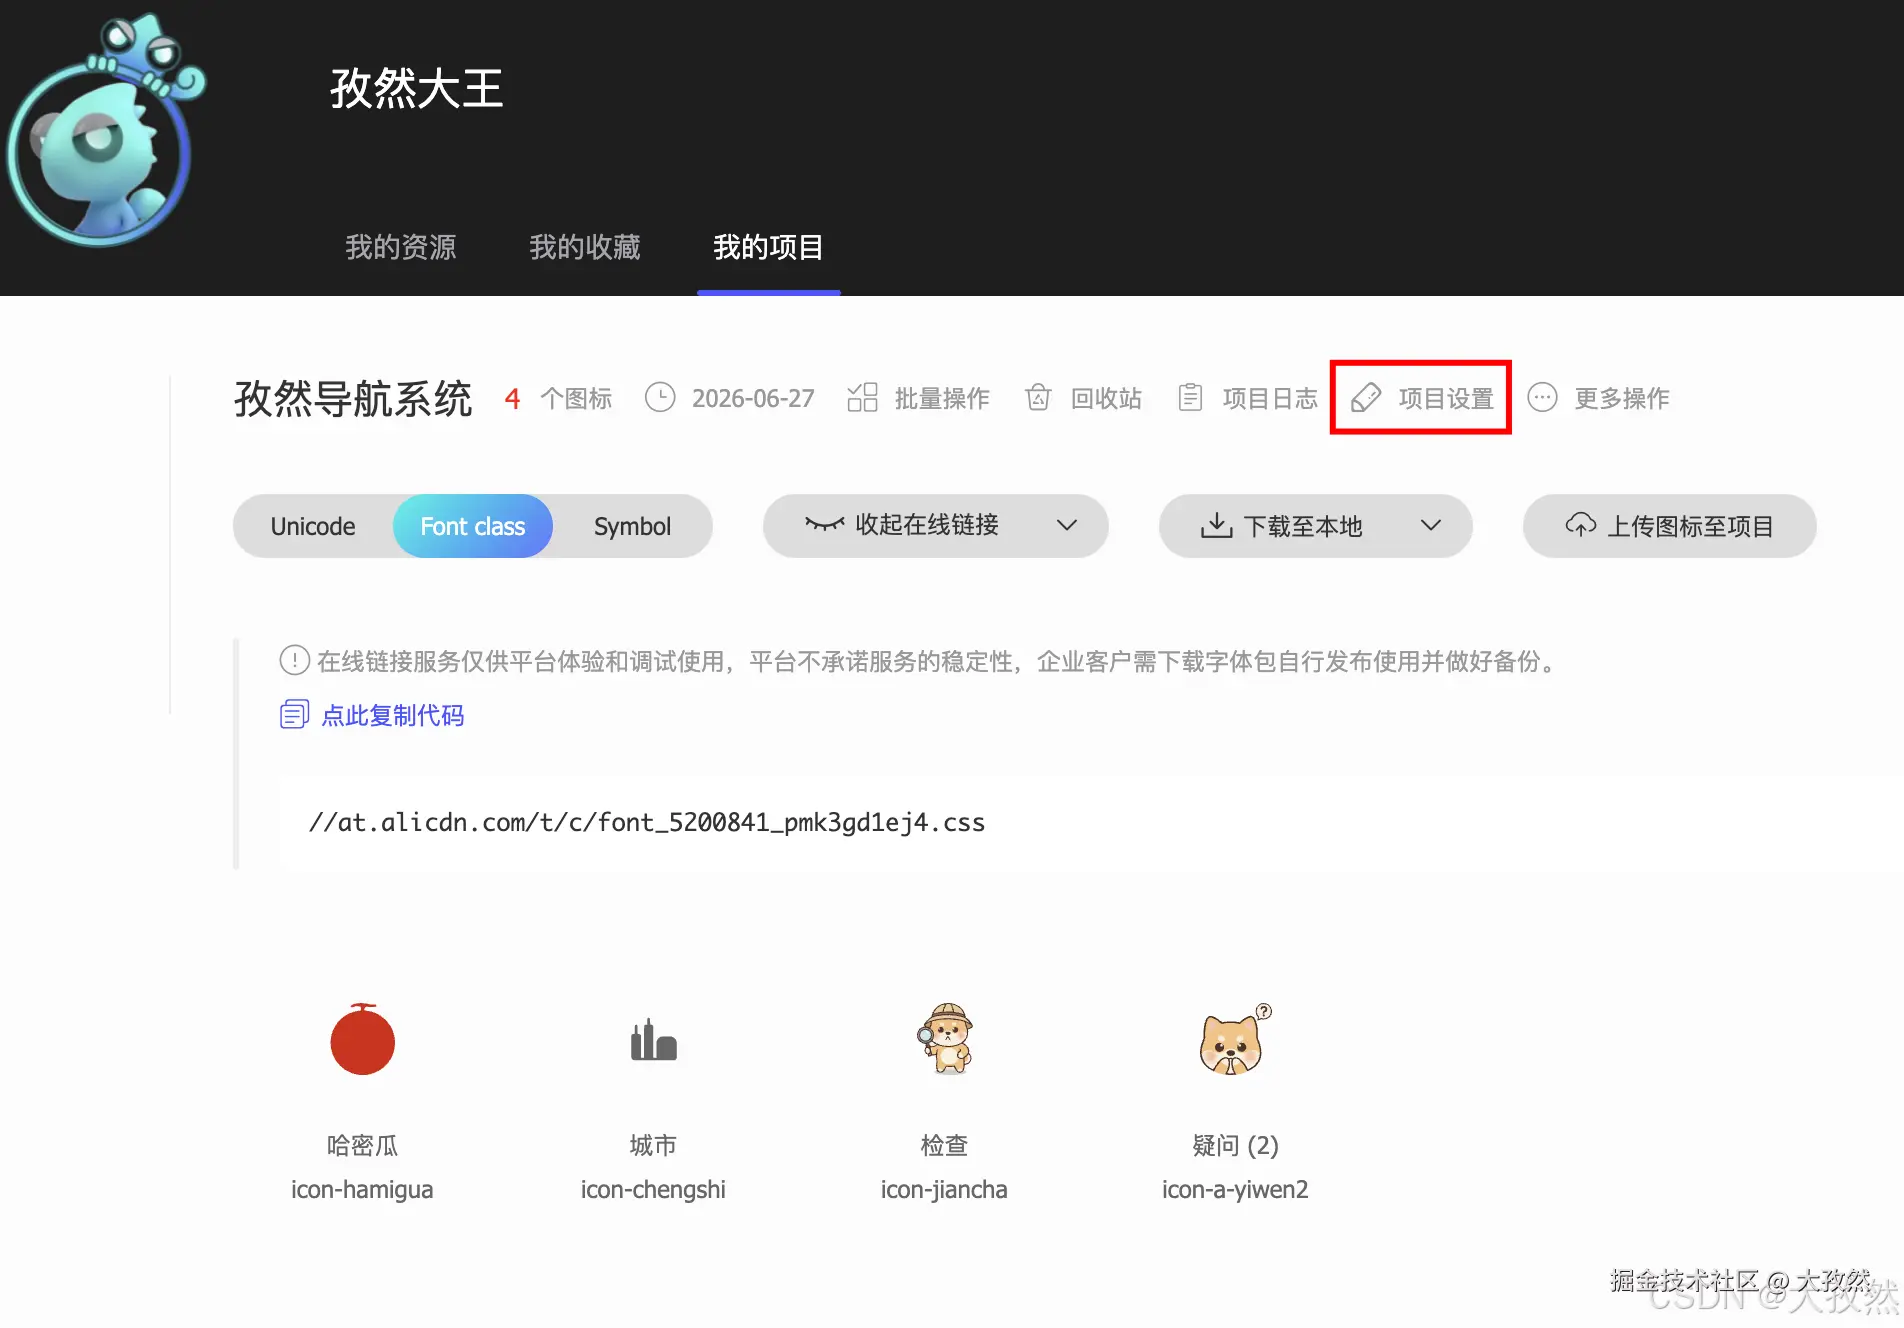Click the 回收站 recycle bin icon
Viewport: 1904px width, 1328px height.
point(1038,397)
